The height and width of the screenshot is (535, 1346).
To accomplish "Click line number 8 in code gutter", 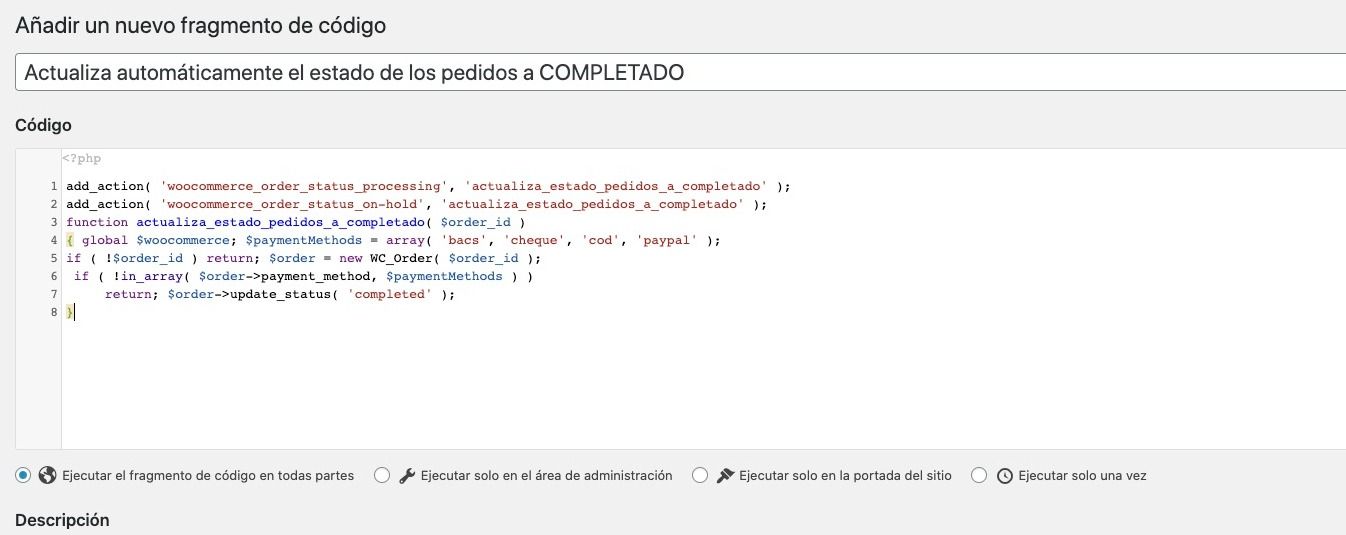I will [53, 312].
